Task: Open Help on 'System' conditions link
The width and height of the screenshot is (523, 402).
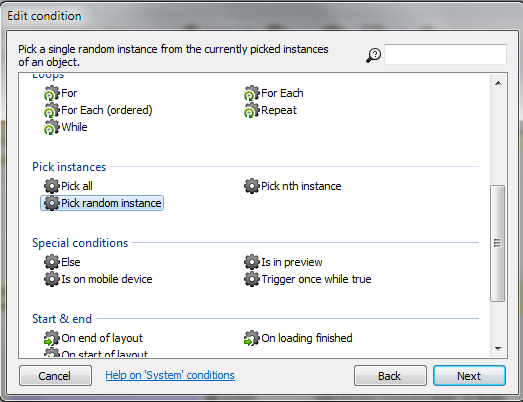Action: point(170,375)
